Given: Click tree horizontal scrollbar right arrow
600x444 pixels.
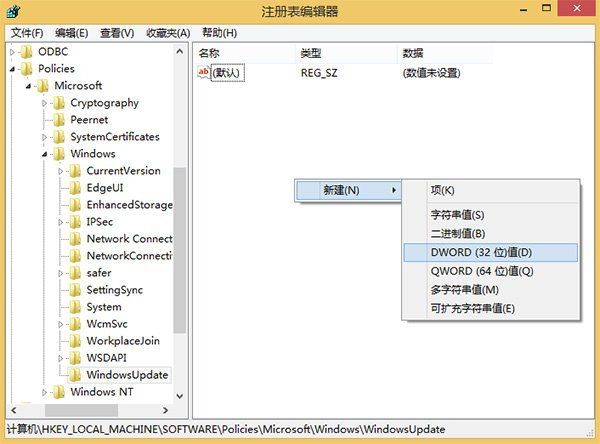Looking at the screenshot, I should coord(166,410).
